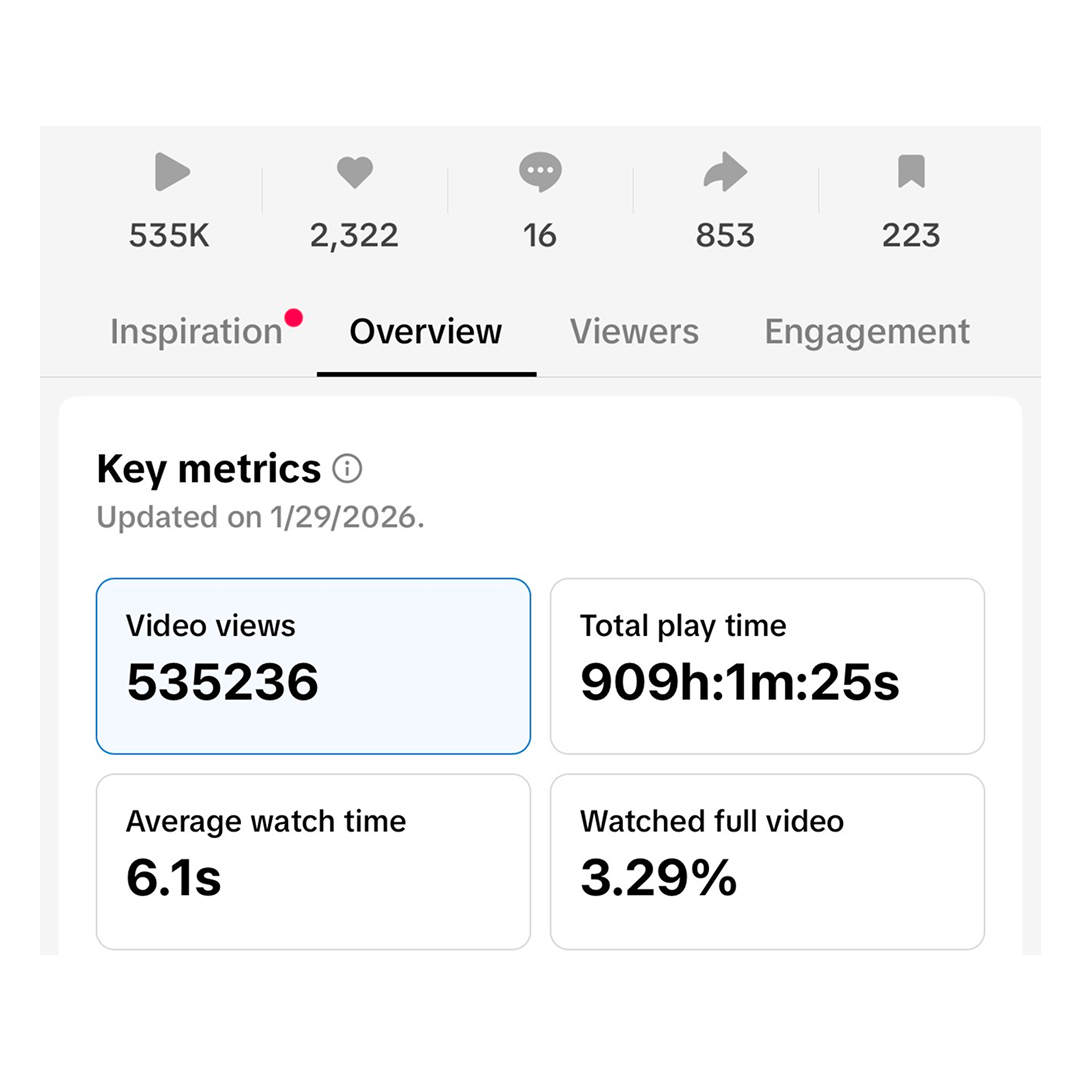Click the red notification dot on Inspiration
Viewport: 1080px width, 1080px height.
(x=293, y=318)
